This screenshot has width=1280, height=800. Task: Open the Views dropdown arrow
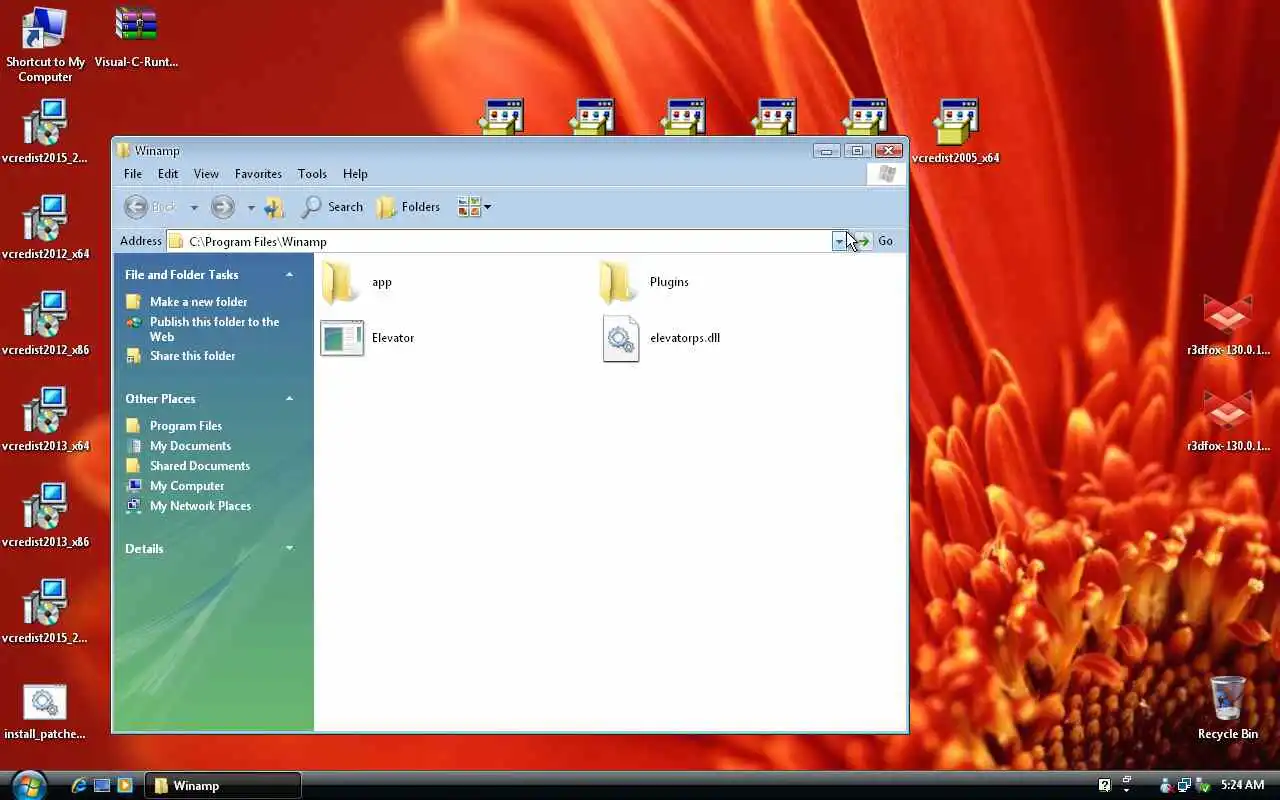[487, 207]
